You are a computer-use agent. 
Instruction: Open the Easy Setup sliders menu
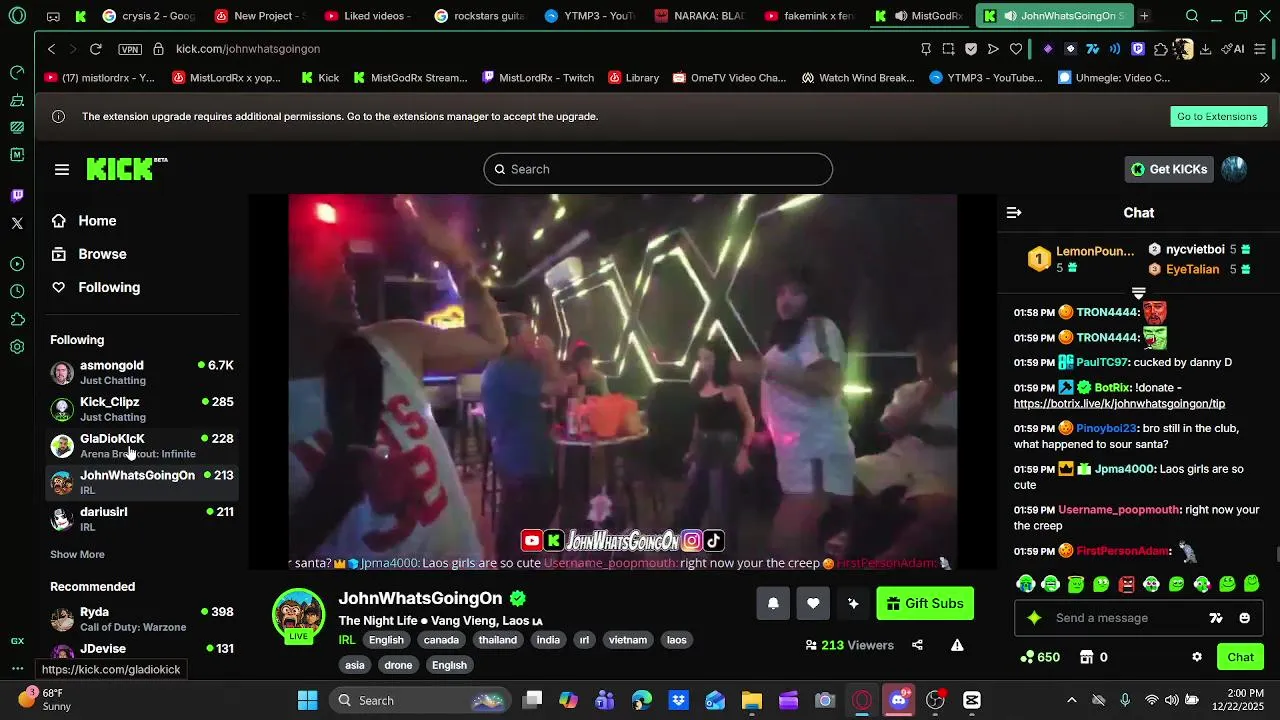(1260, 49)
